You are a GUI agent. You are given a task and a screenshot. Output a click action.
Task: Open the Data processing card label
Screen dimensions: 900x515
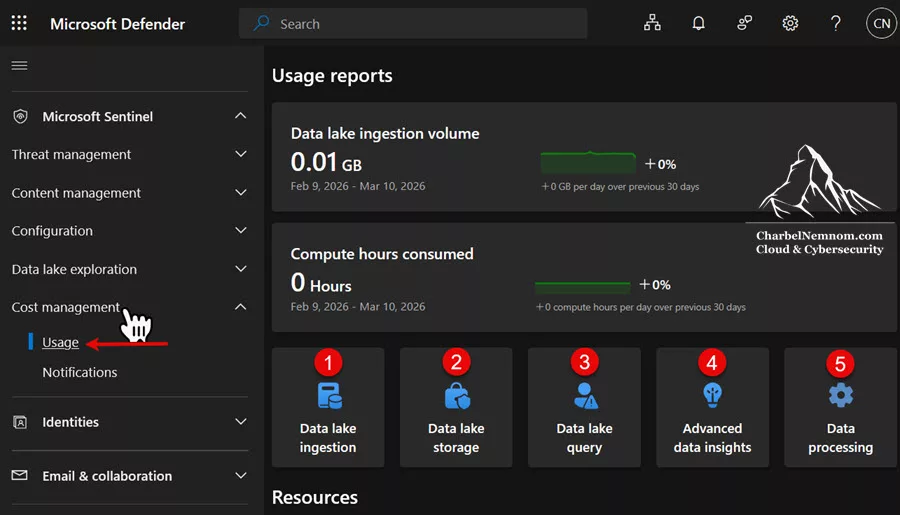(840, 438)
